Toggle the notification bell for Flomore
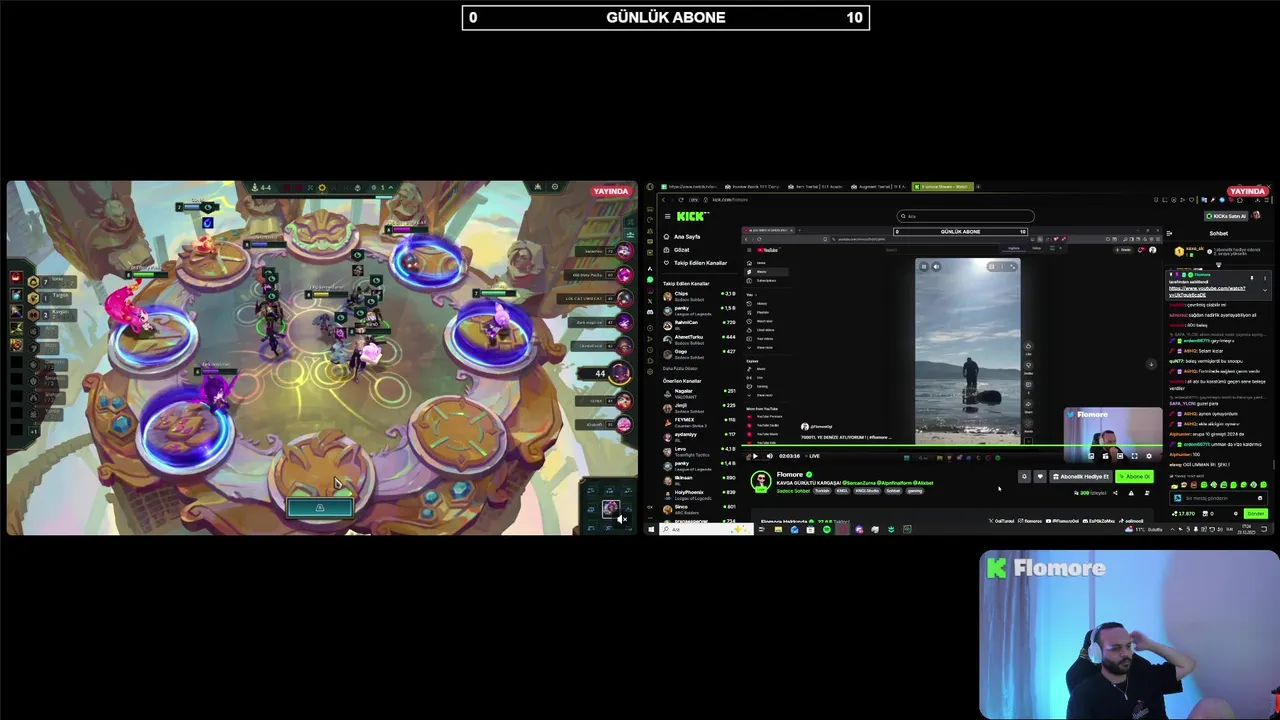 pos(1024,477)
